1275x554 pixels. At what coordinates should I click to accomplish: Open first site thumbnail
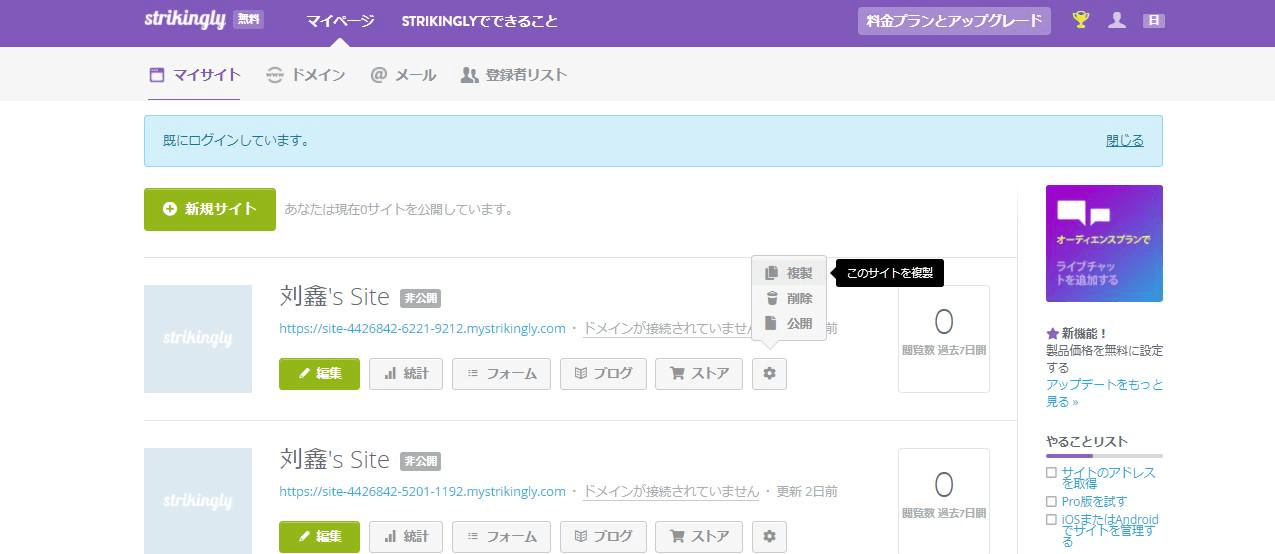click(x=198, y=339)
